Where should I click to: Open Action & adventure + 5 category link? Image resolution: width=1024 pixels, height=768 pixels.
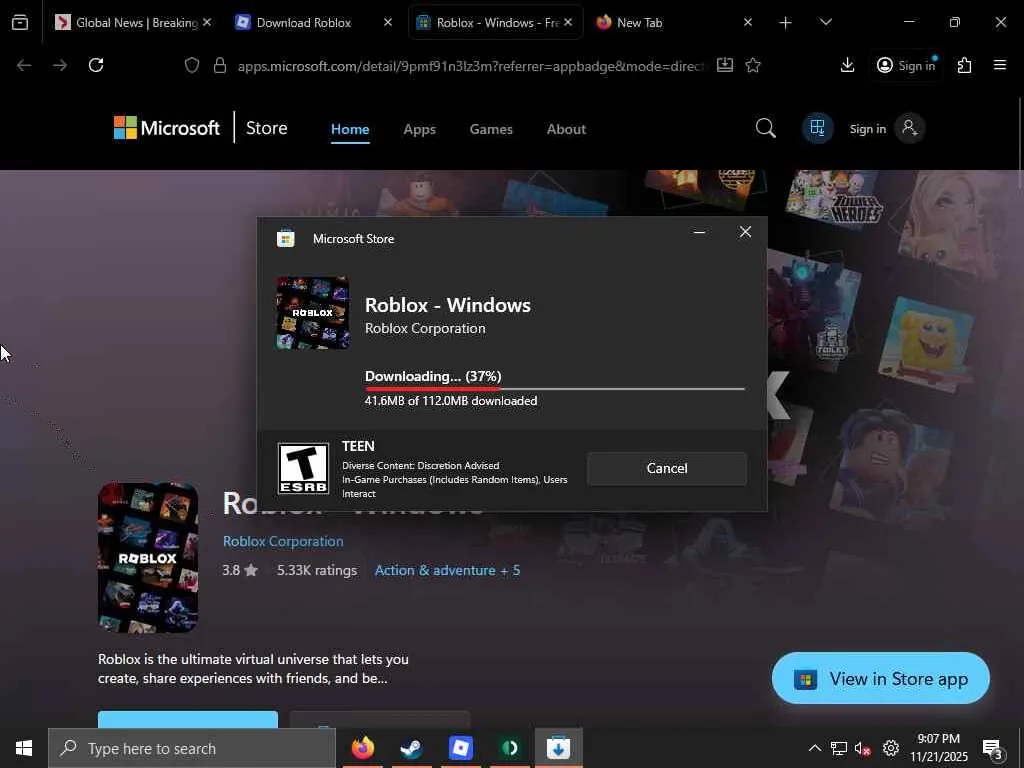447,570
